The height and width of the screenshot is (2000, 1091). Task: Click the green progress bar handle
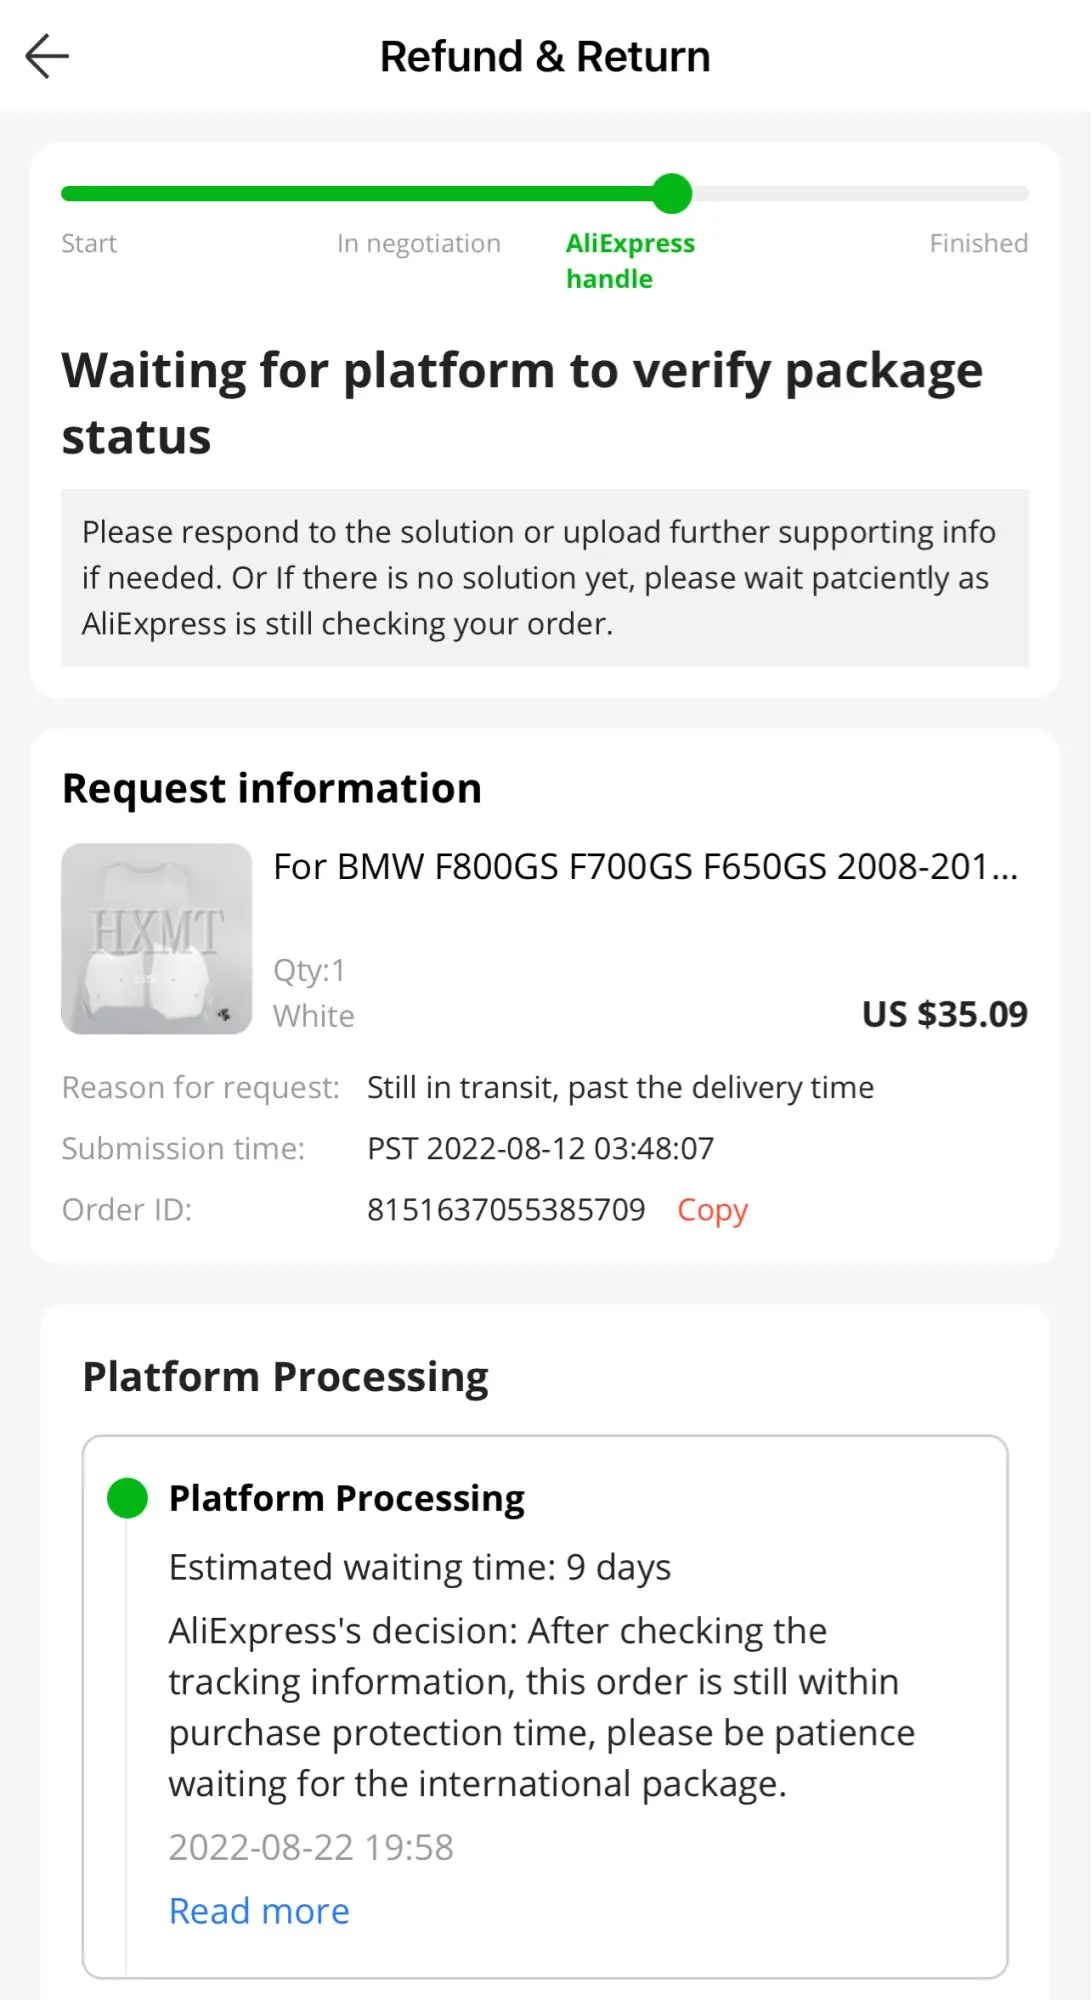[x=672, y=193]
